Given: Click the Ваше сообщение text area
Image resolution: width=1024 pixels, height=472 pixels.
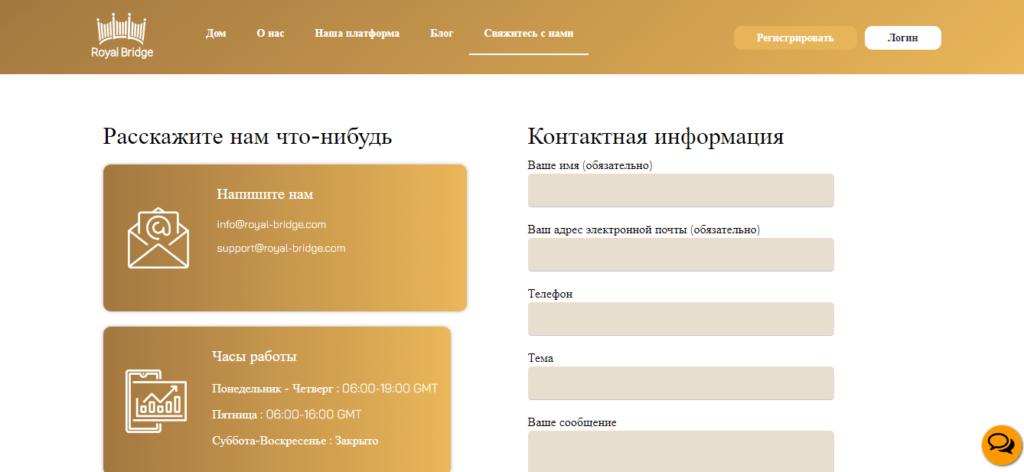Looking at the screenshot, I should click(680, 451).
